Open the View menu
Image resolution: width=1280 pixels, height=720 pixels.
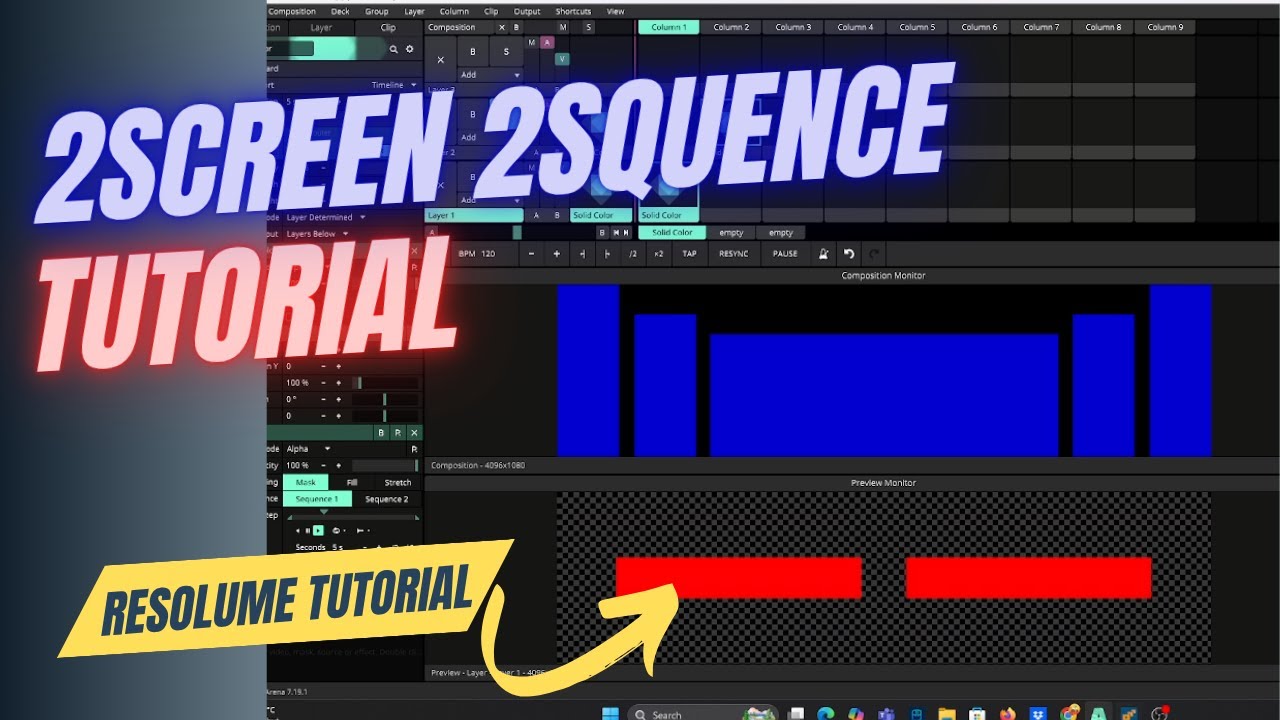[x=616, y=11]
